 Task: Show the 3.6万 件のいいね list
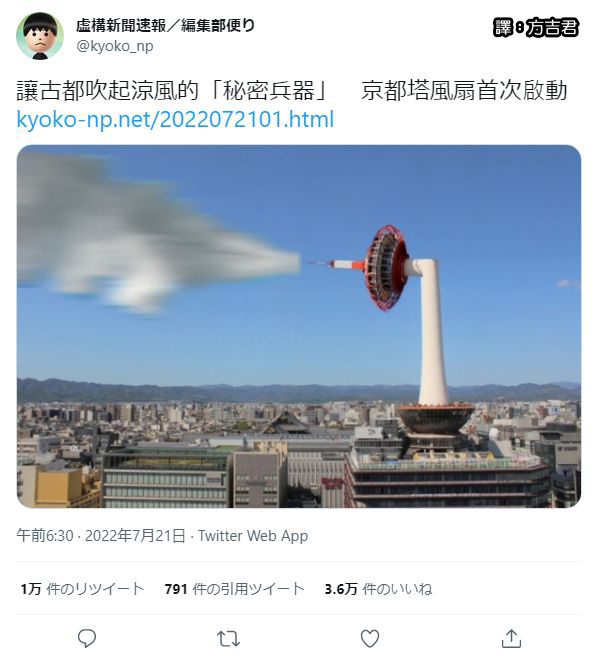pyautogui.click(x=378, y=589)
